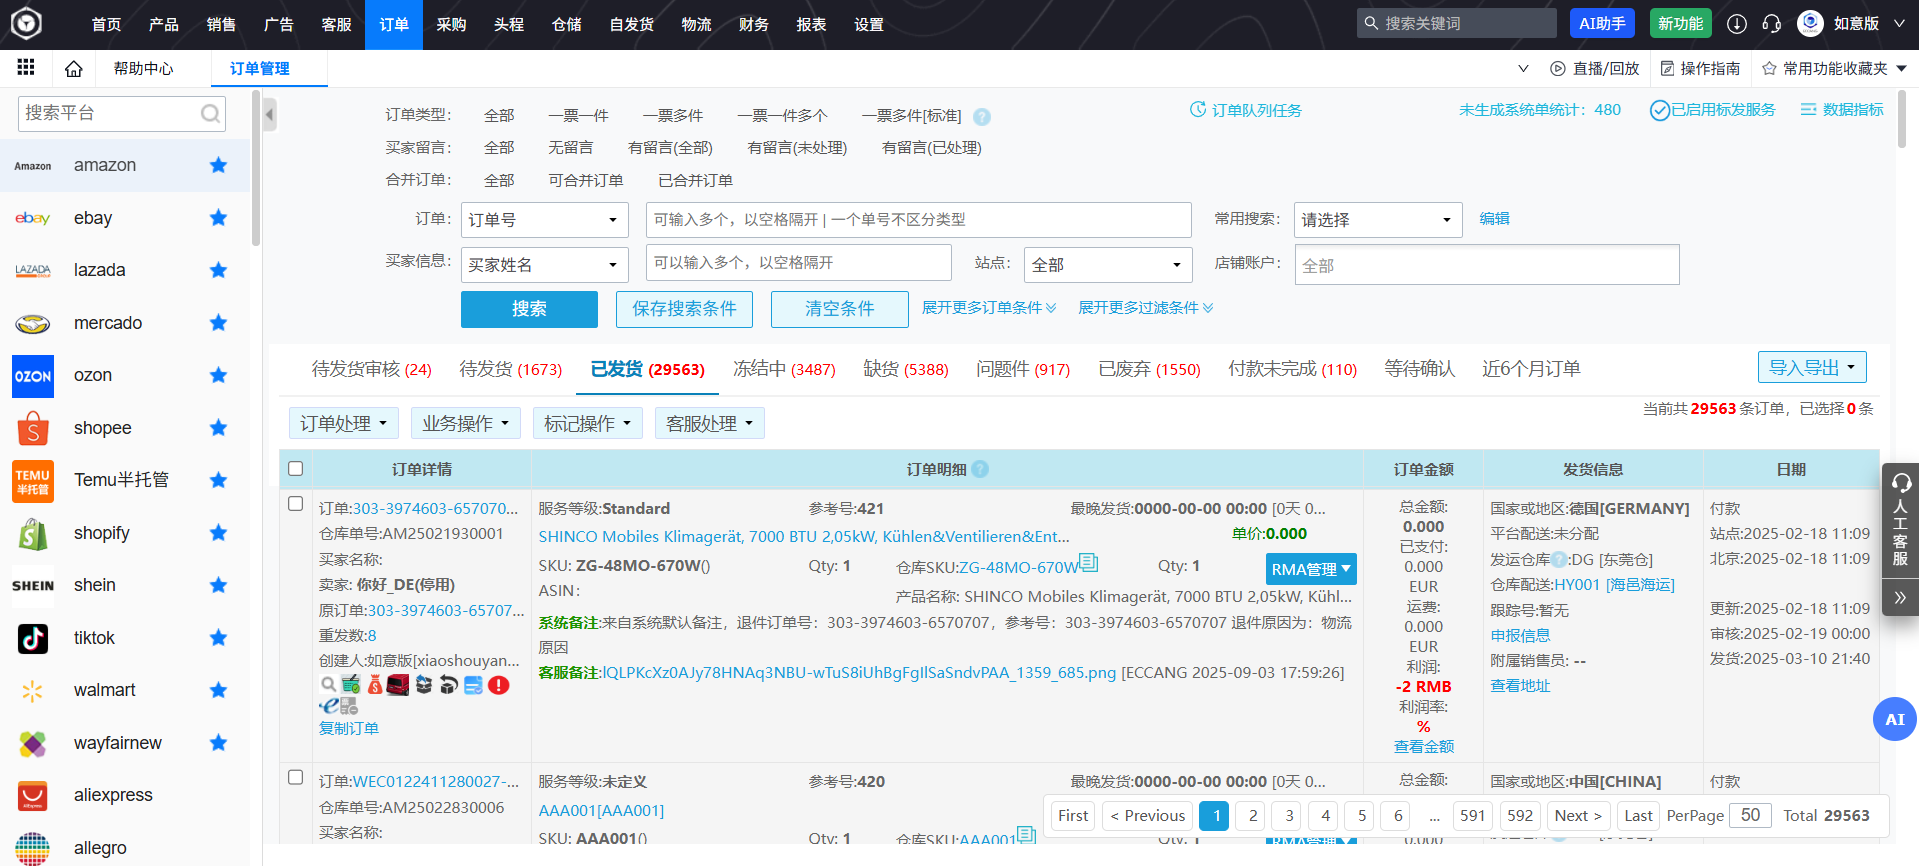Viewport: 1919px width, 866px height.
Task: Toggle the select-all orders checkbox
Action: point(295,469)
